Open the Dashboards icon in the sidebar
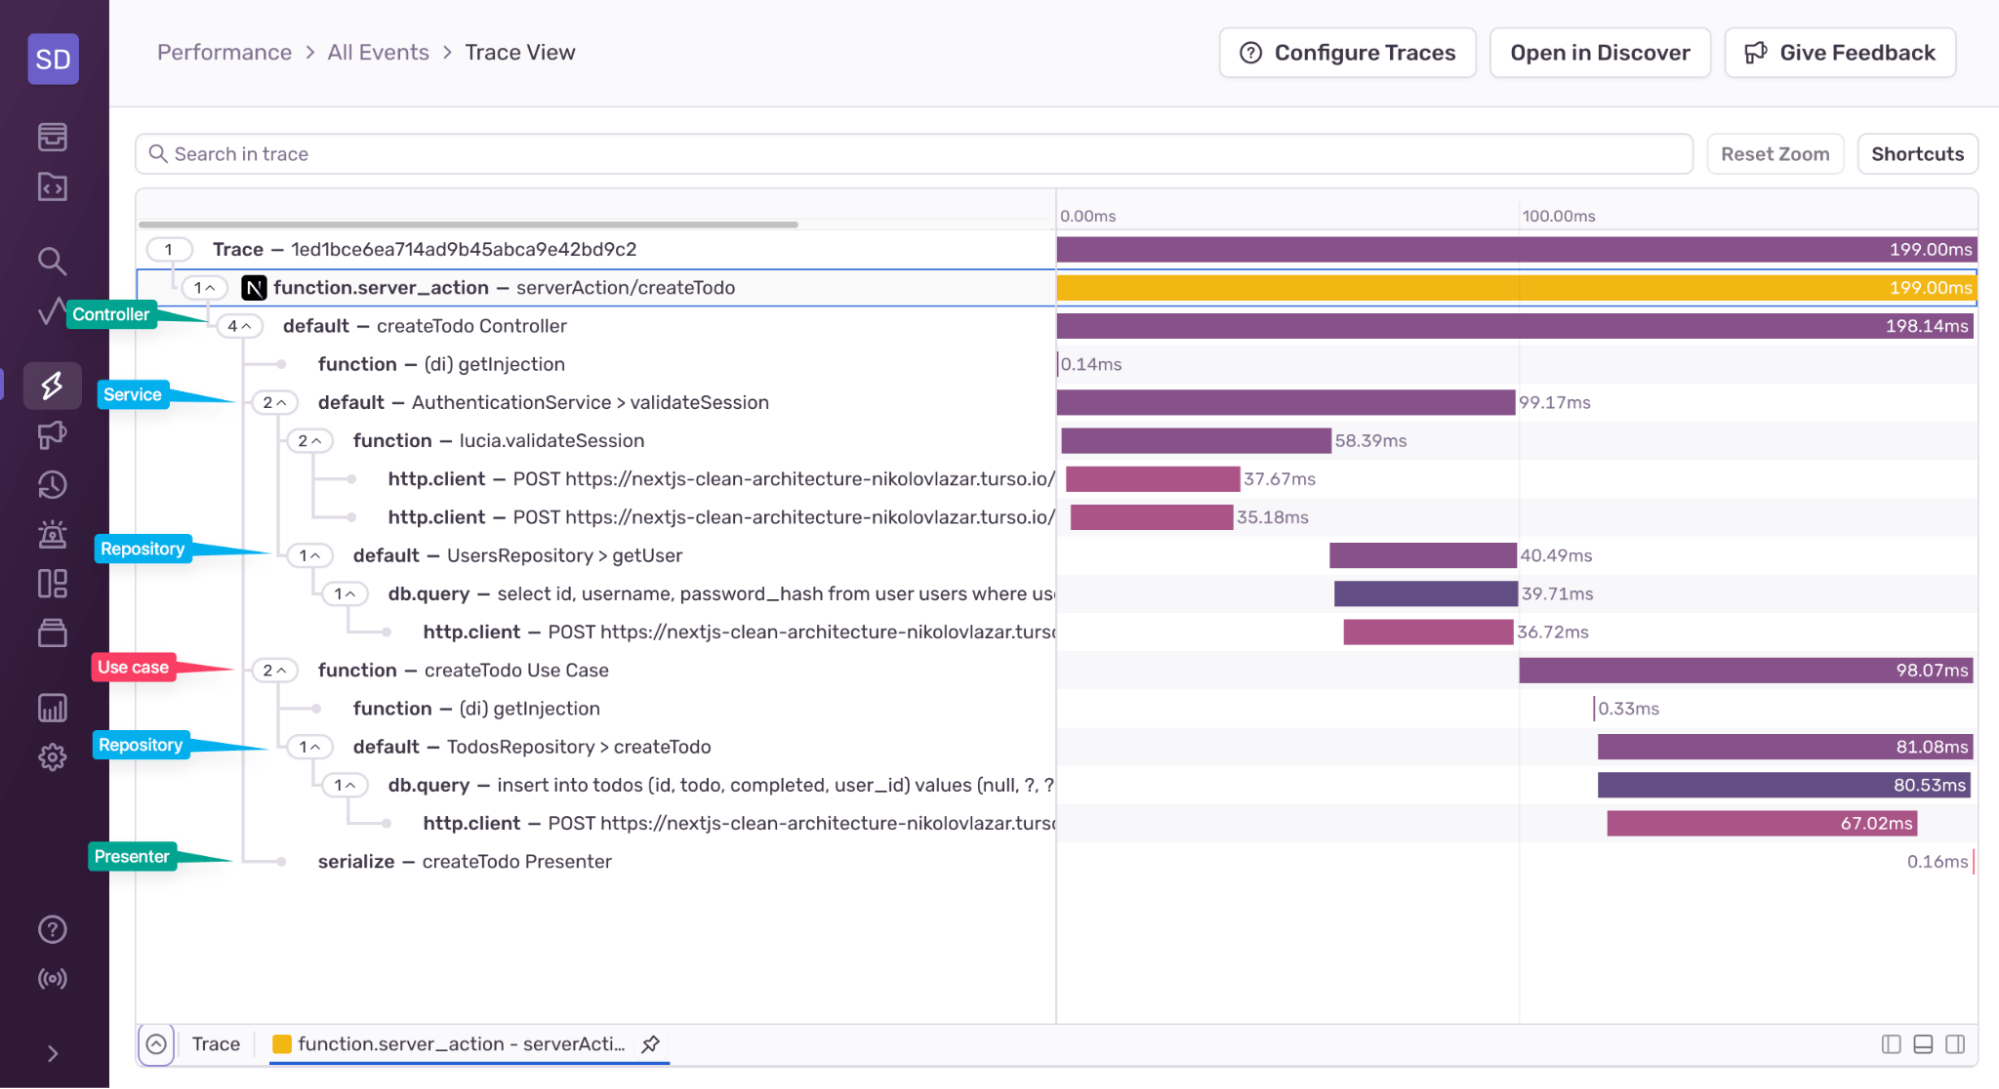 (52, 583)
